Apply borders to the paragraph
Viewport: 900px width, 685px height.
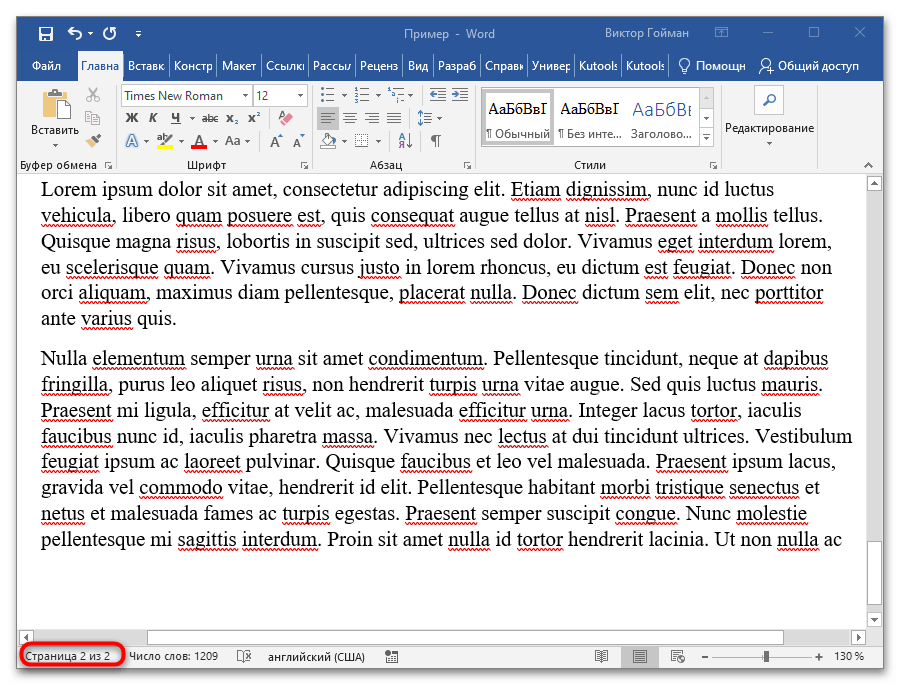pyautogui.click(x=362, y=141)
